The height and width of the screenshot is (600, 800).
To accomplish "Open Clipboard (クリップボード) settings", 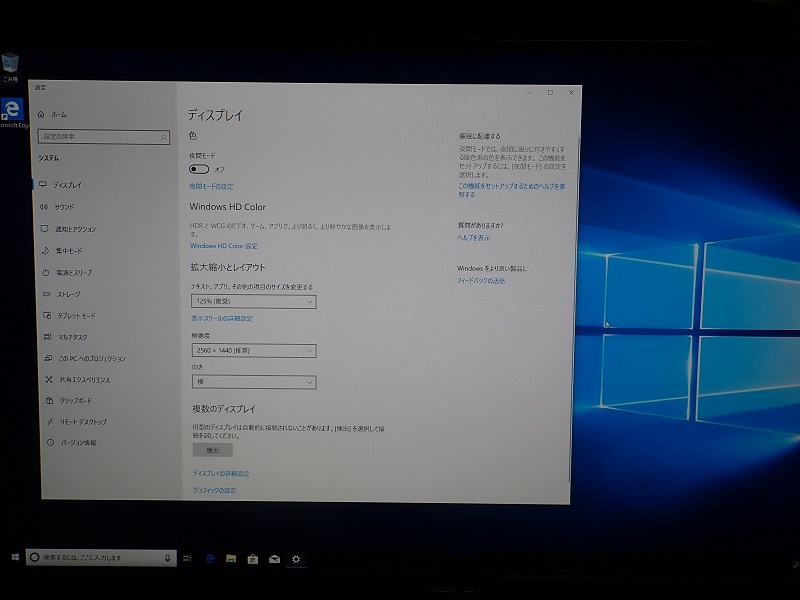I will coord(69,401).
